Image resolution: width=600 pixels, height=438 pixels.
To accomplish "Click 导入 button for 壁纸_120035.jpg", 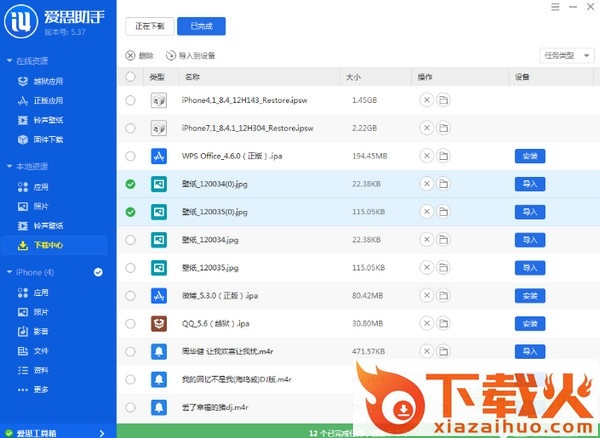I will pos(529,268).
